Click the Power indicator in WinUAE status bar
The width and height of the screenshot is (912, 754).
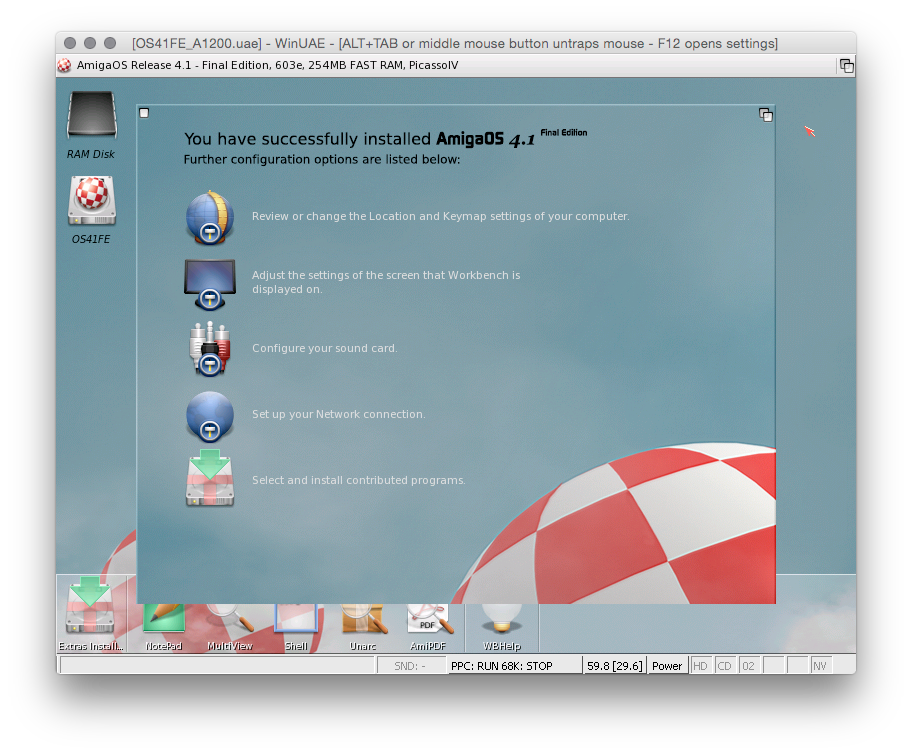(x=667, y=666)
